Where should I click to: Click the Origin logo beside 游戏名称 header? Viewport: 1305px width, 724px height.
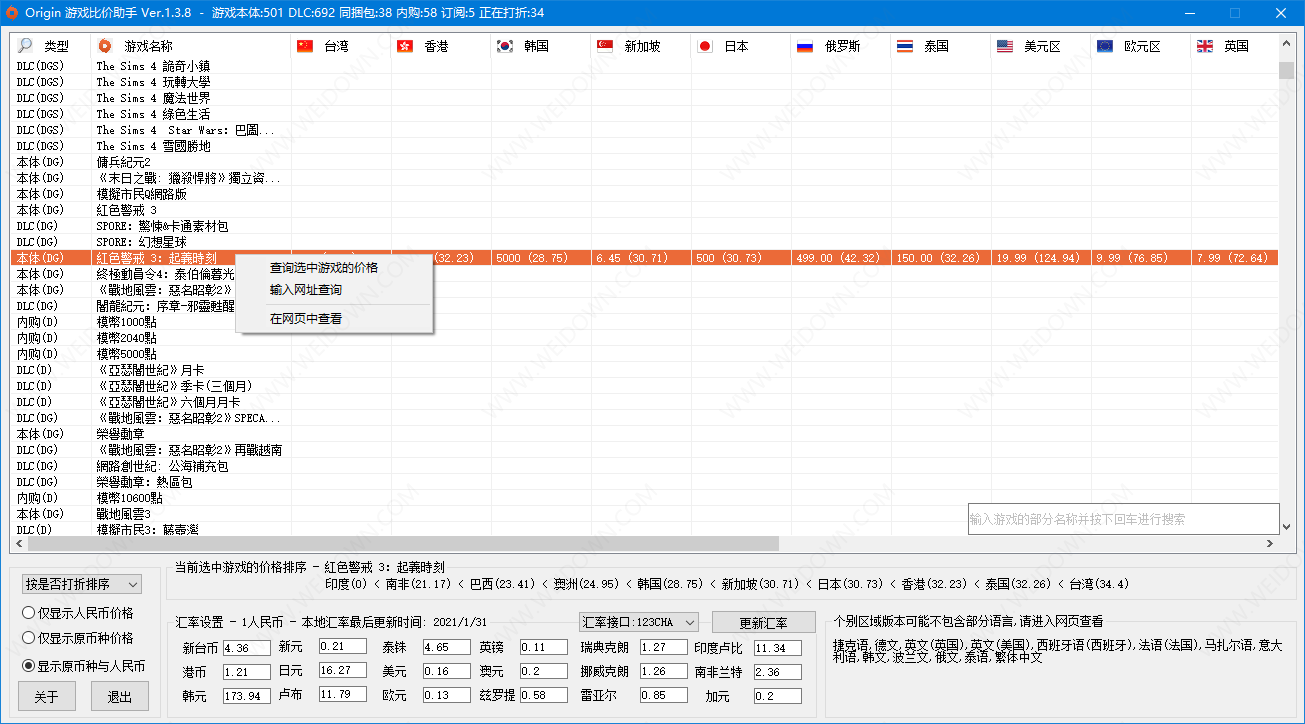tap(105, 46)
